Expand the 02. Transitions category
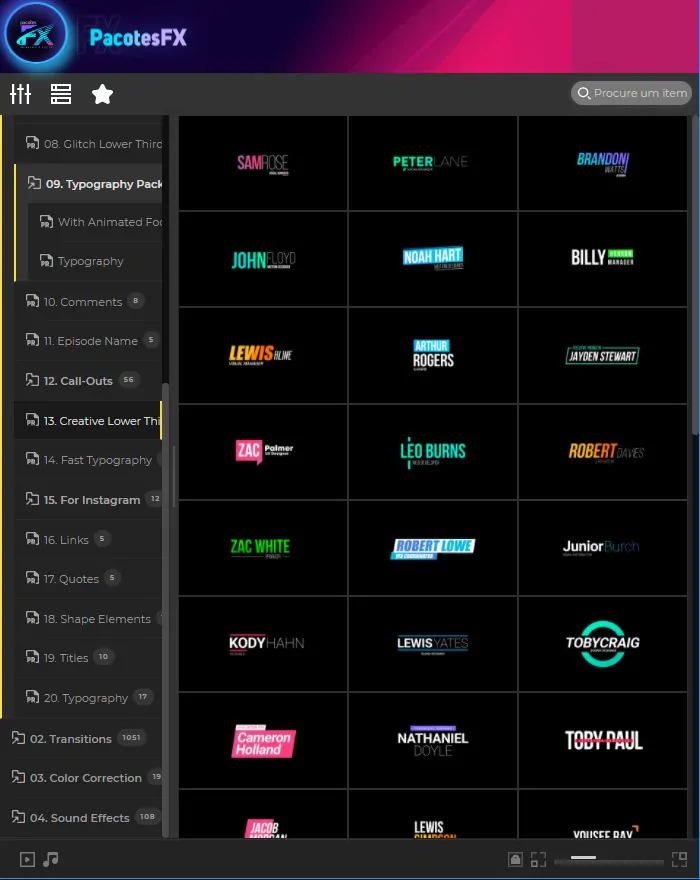 tap(18, 739)
